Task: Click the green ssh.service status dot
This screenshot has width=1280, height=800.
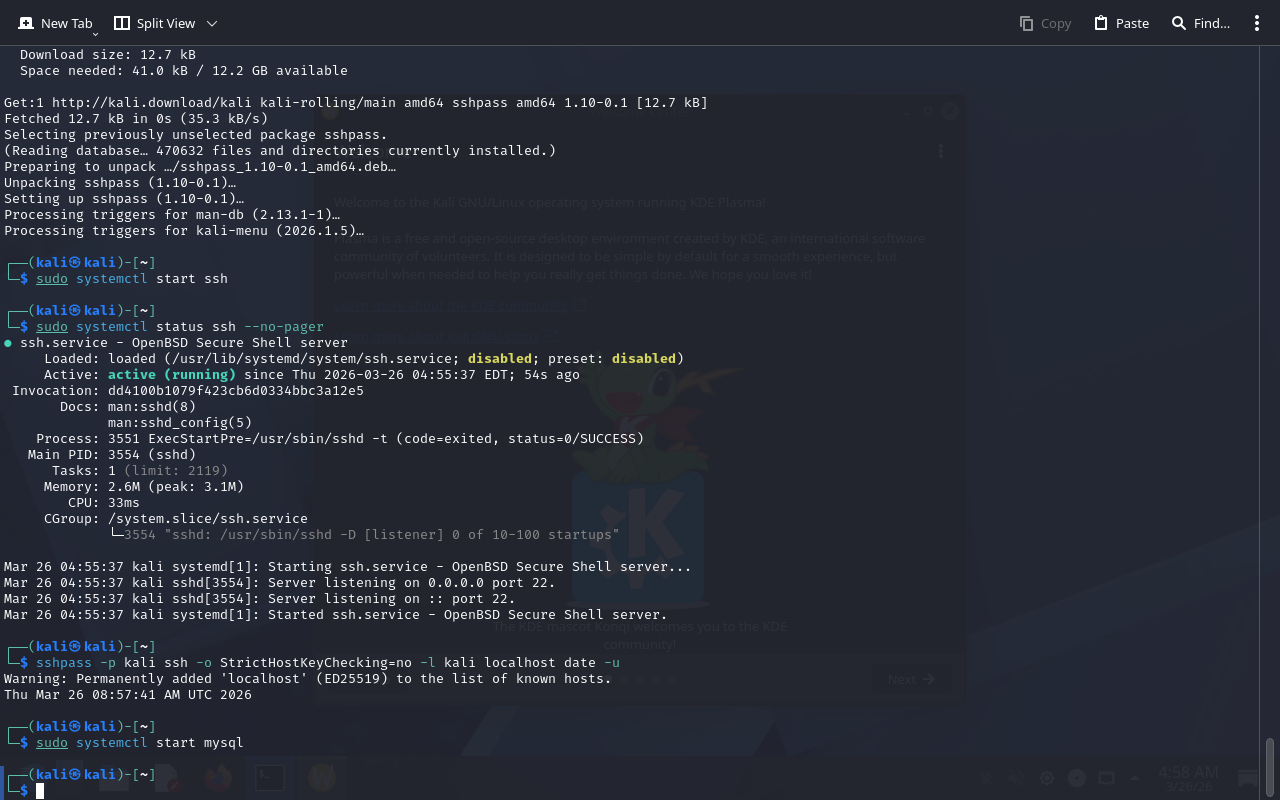Action: pos(8,343)
